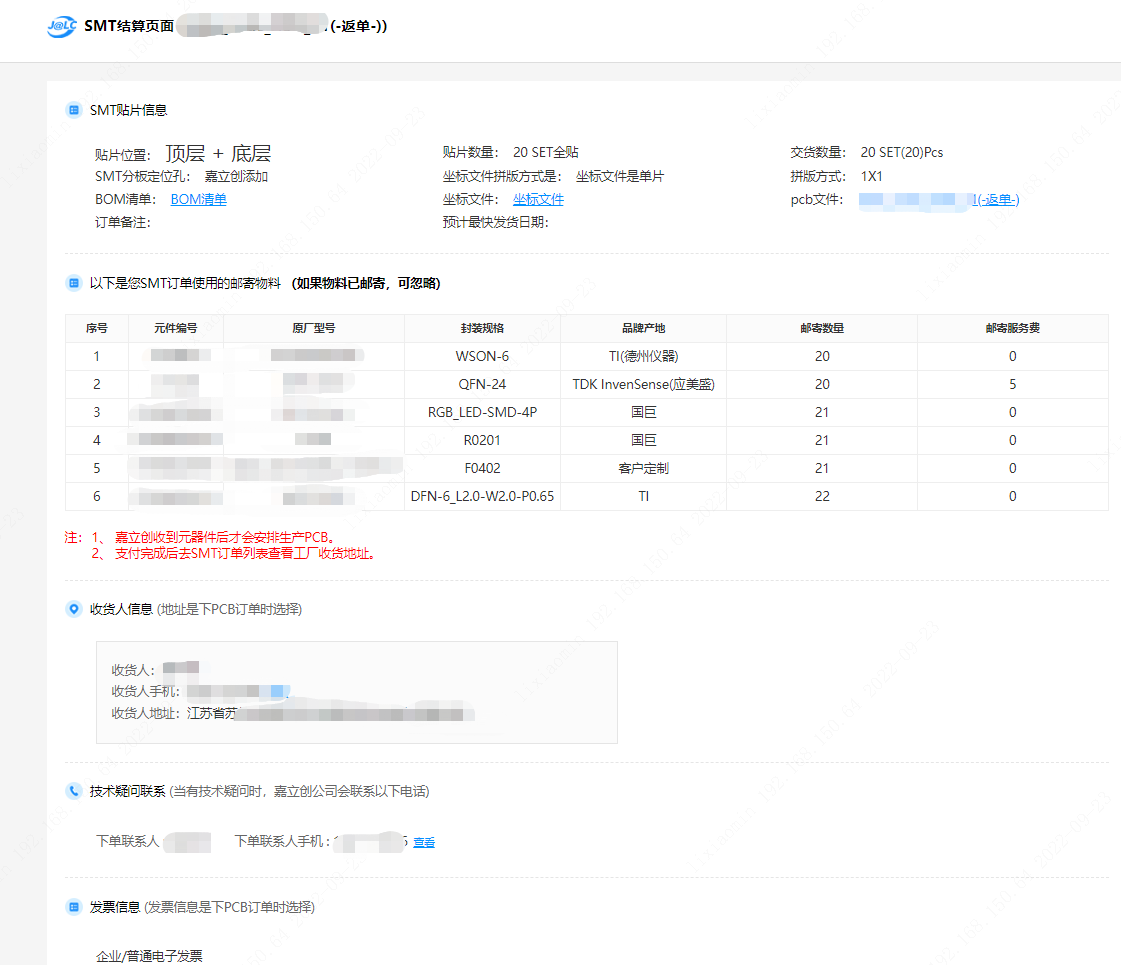Click the 原厂型号 column header
Screen dimensions: 1121x965
[x=314, y=328]
